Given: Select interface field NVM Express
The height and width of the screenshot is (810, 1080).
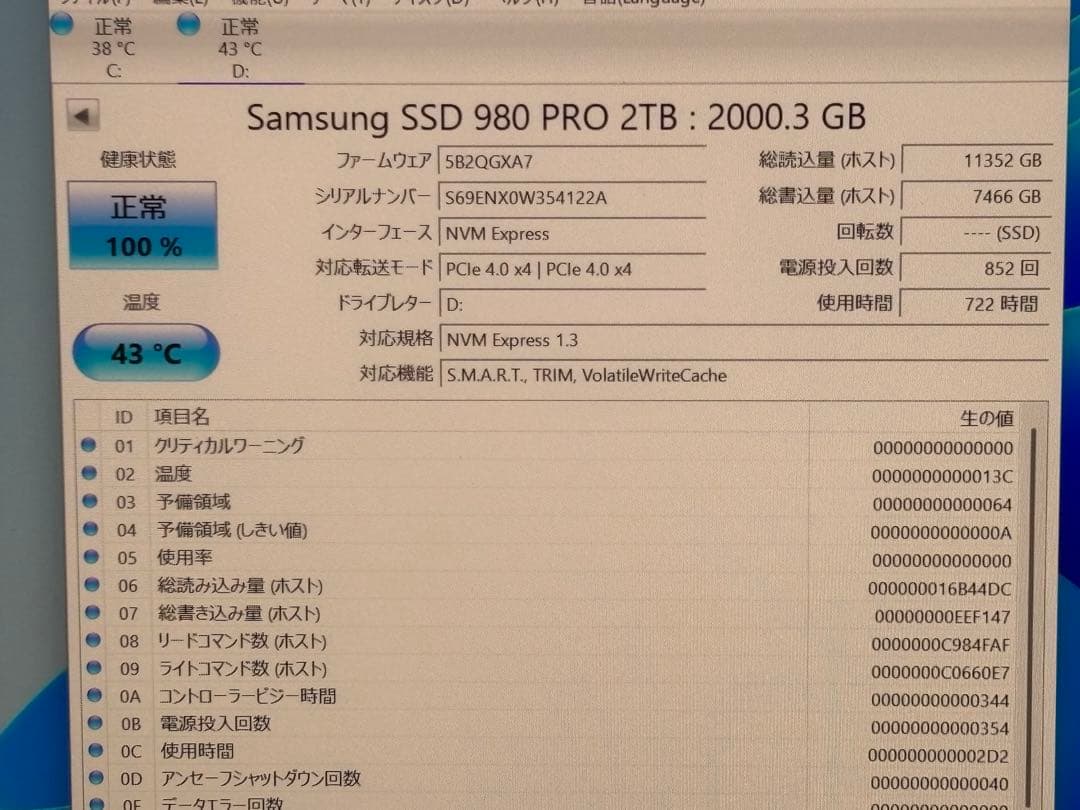Looking at the screenshot, I should pyautogui.click(x=572, y=234).
